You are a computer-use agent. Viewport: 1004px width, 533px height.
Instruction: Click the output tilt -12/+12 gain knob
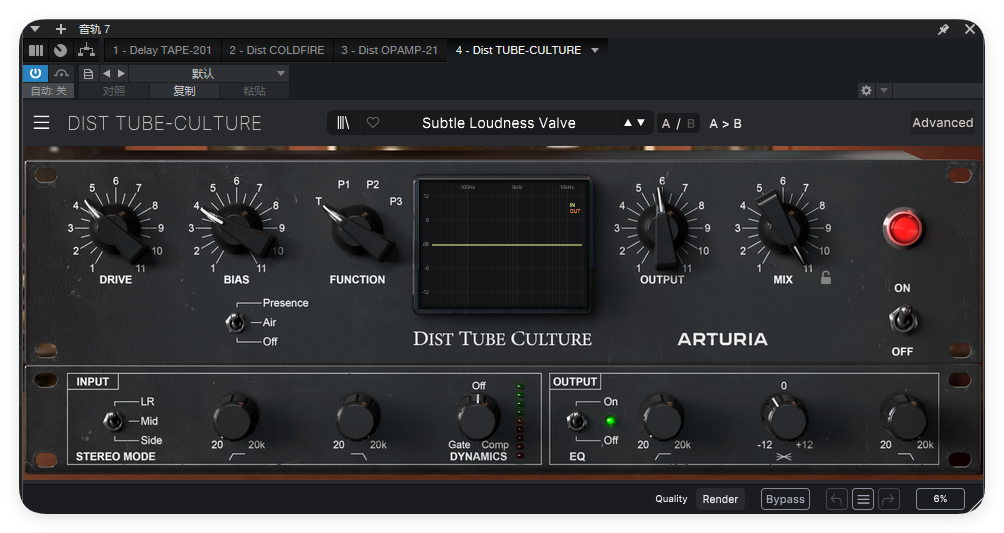[x=784, y=418]
